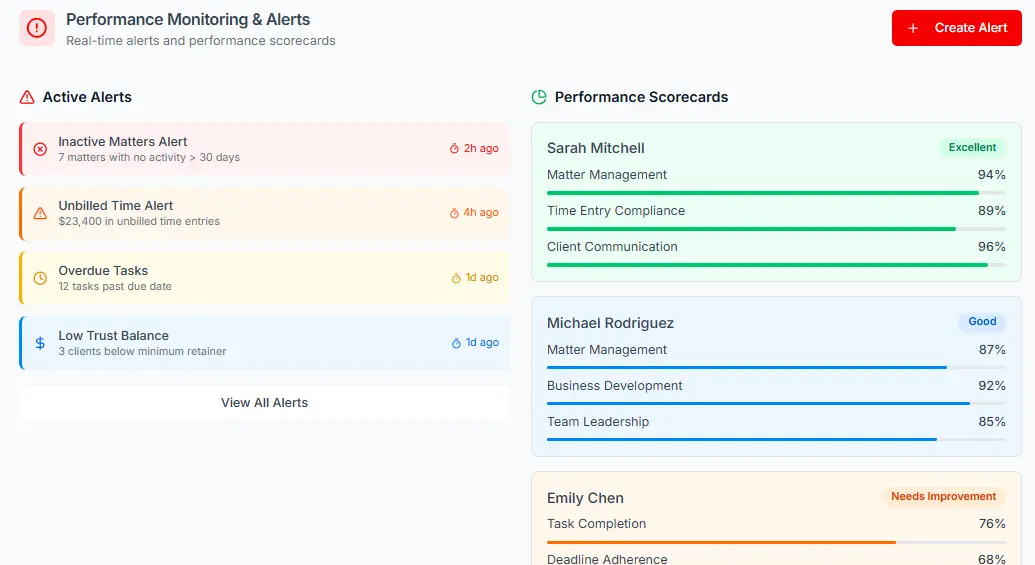This screenshot has height=565, width=1035.
Task: Click the orange triangle icon on Unbilled Time Alert
Action: 40,213
